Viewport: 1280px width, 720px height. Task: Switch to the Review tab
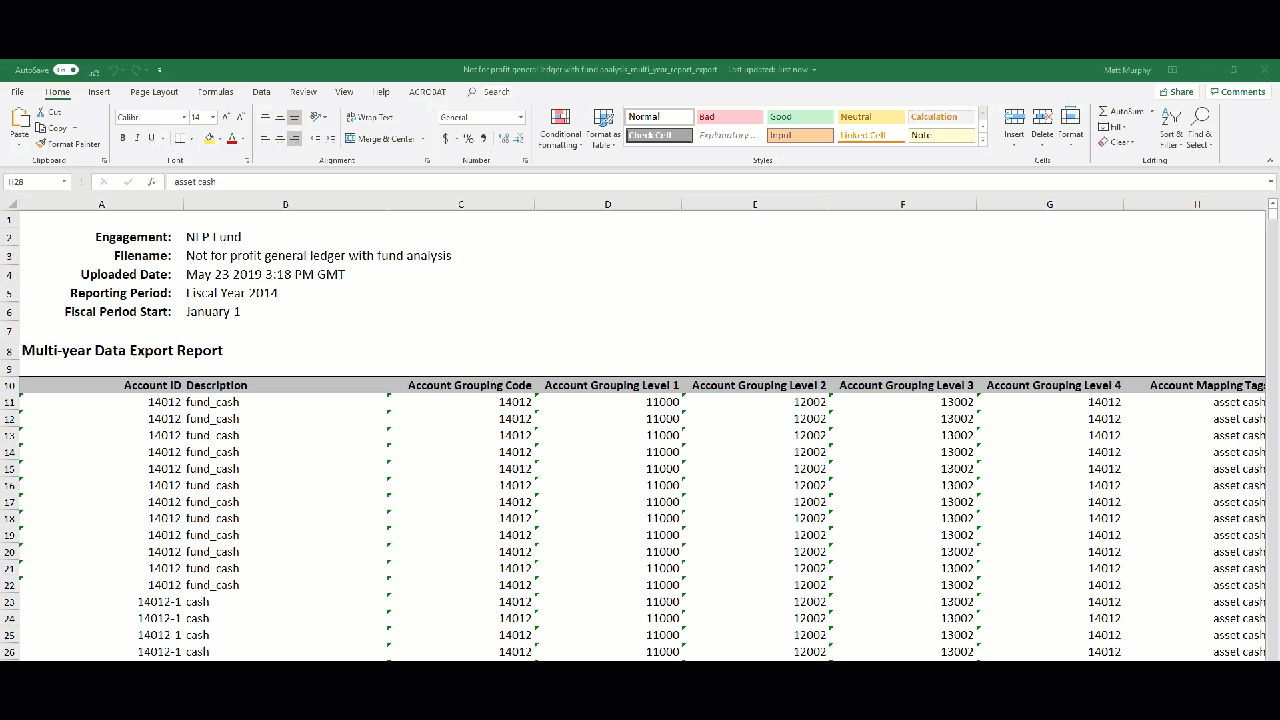point(303,92)
